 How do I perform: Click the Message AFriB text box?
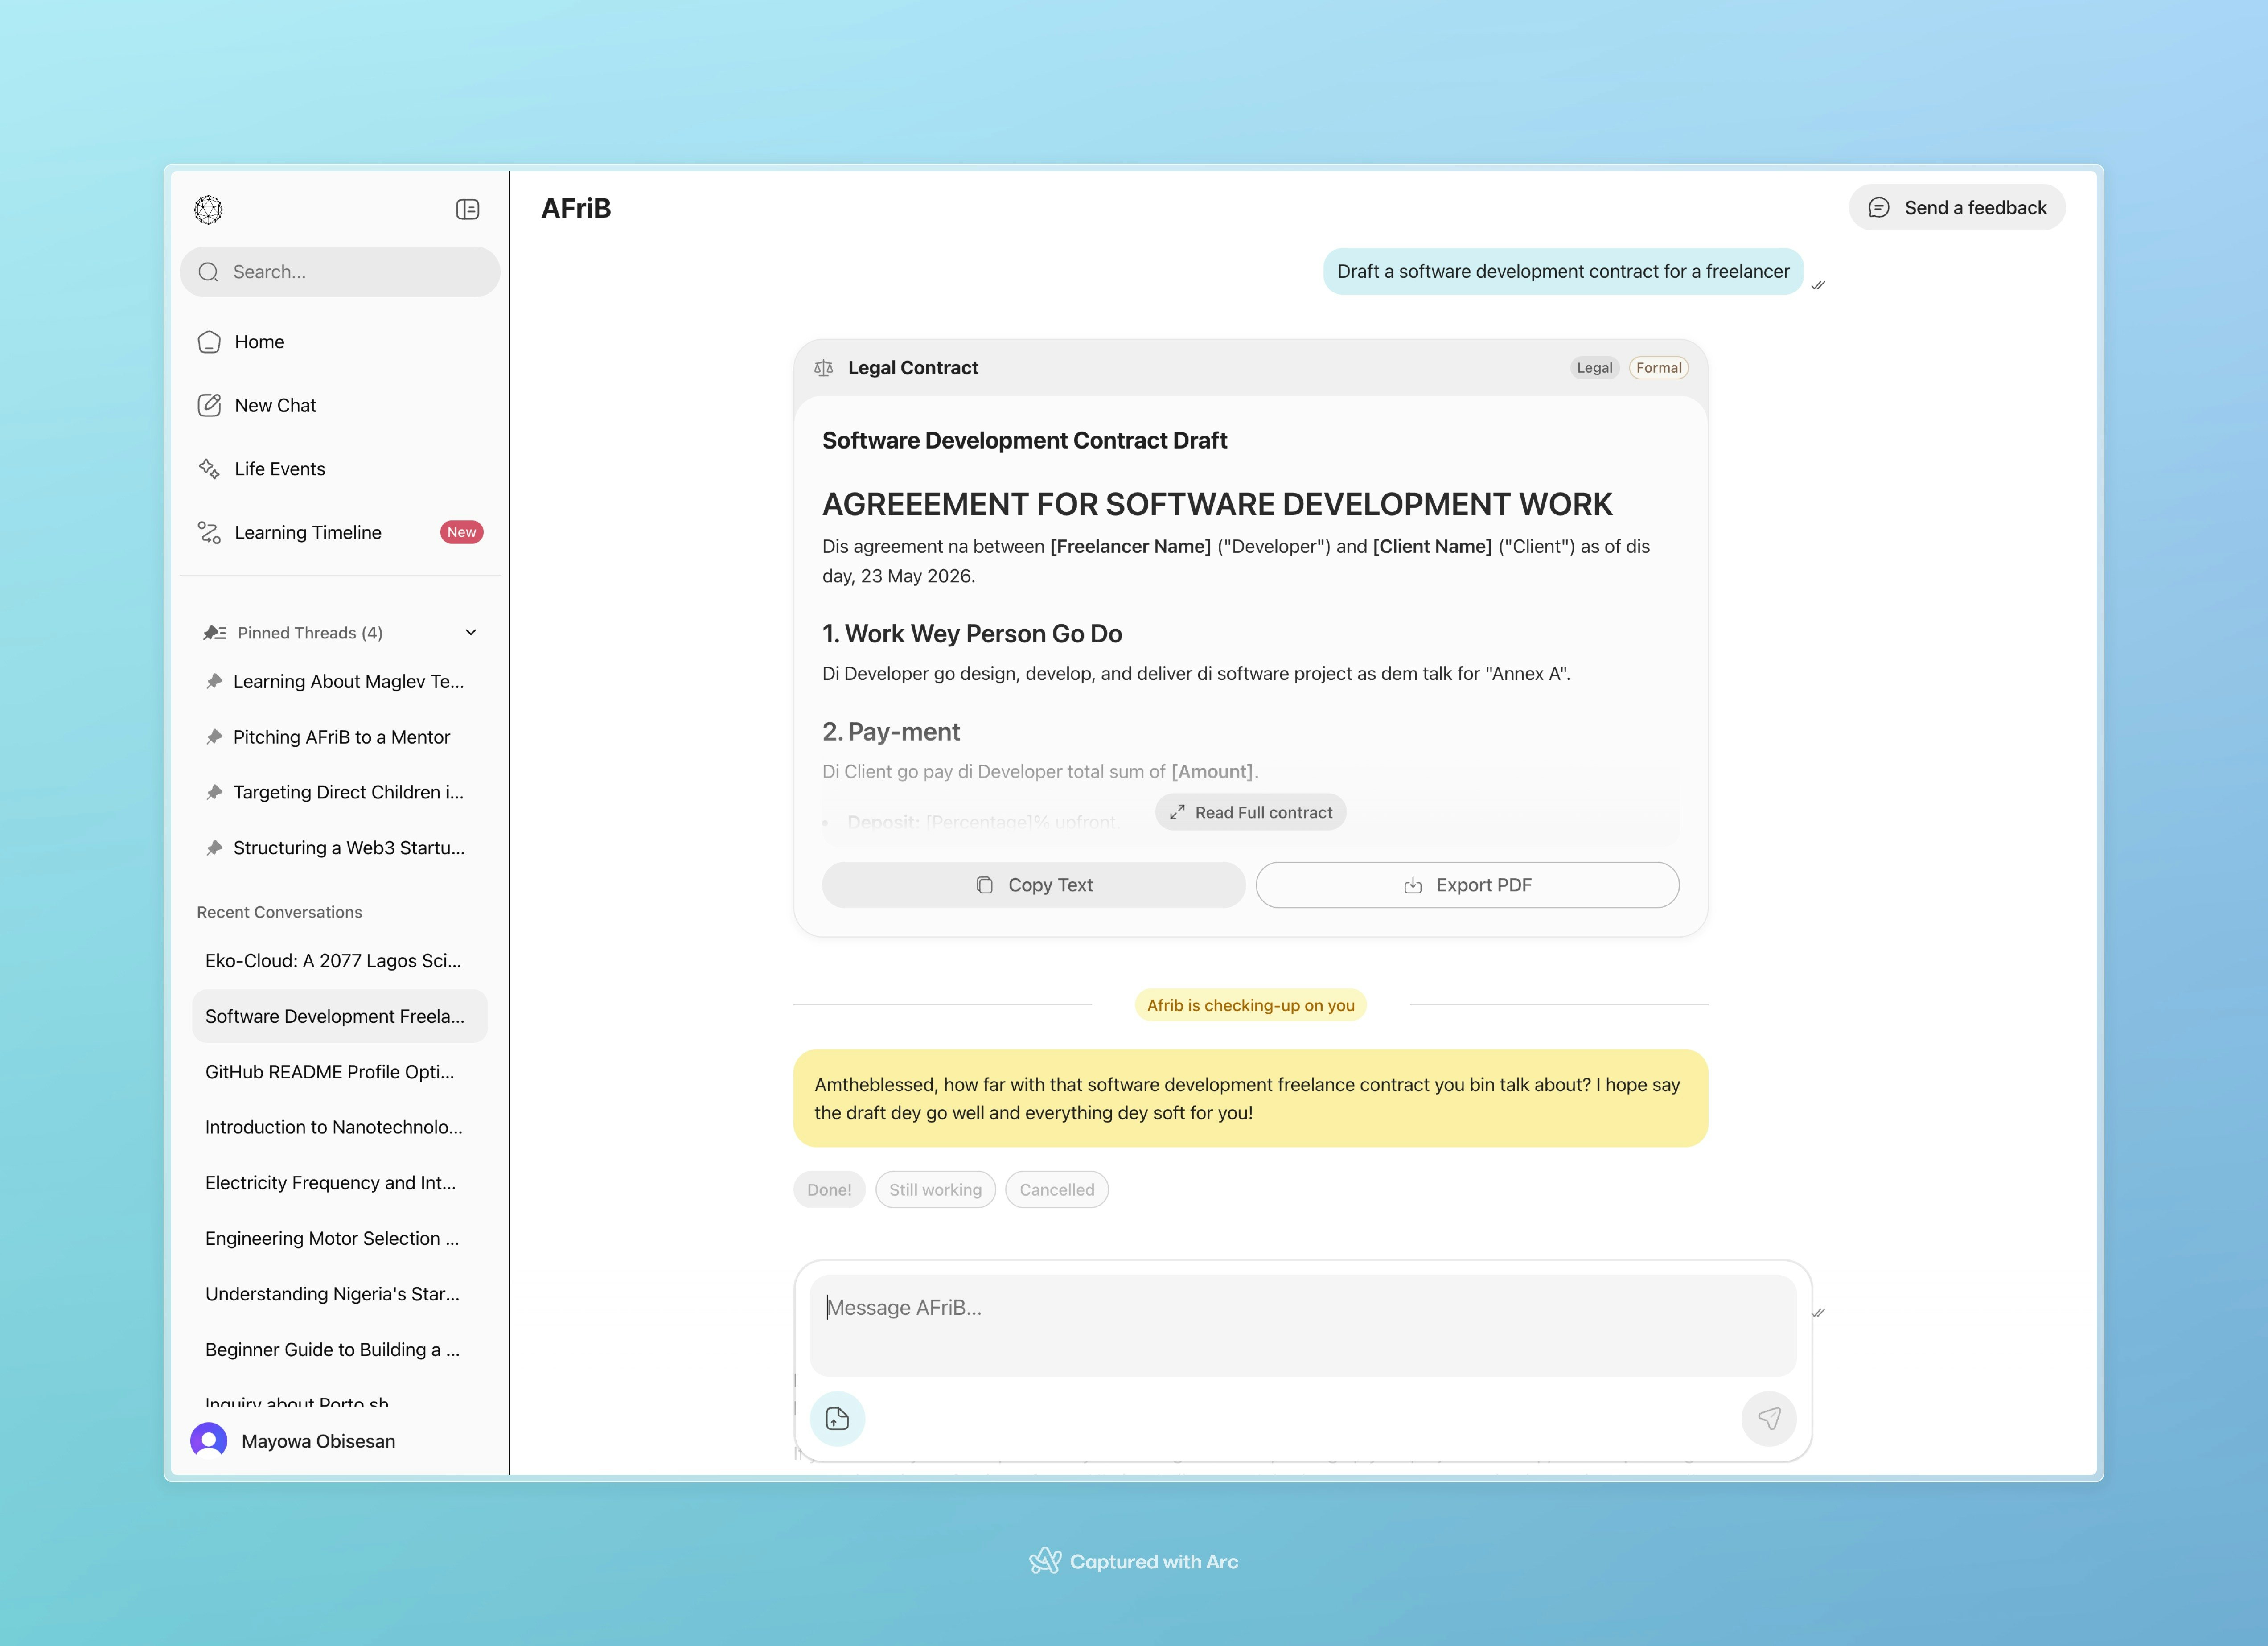[x=1303, y=1325]
